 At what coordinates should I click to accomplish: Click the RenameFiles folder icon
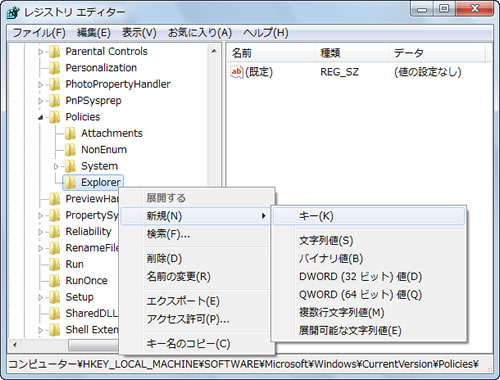[x=54, y=248]
